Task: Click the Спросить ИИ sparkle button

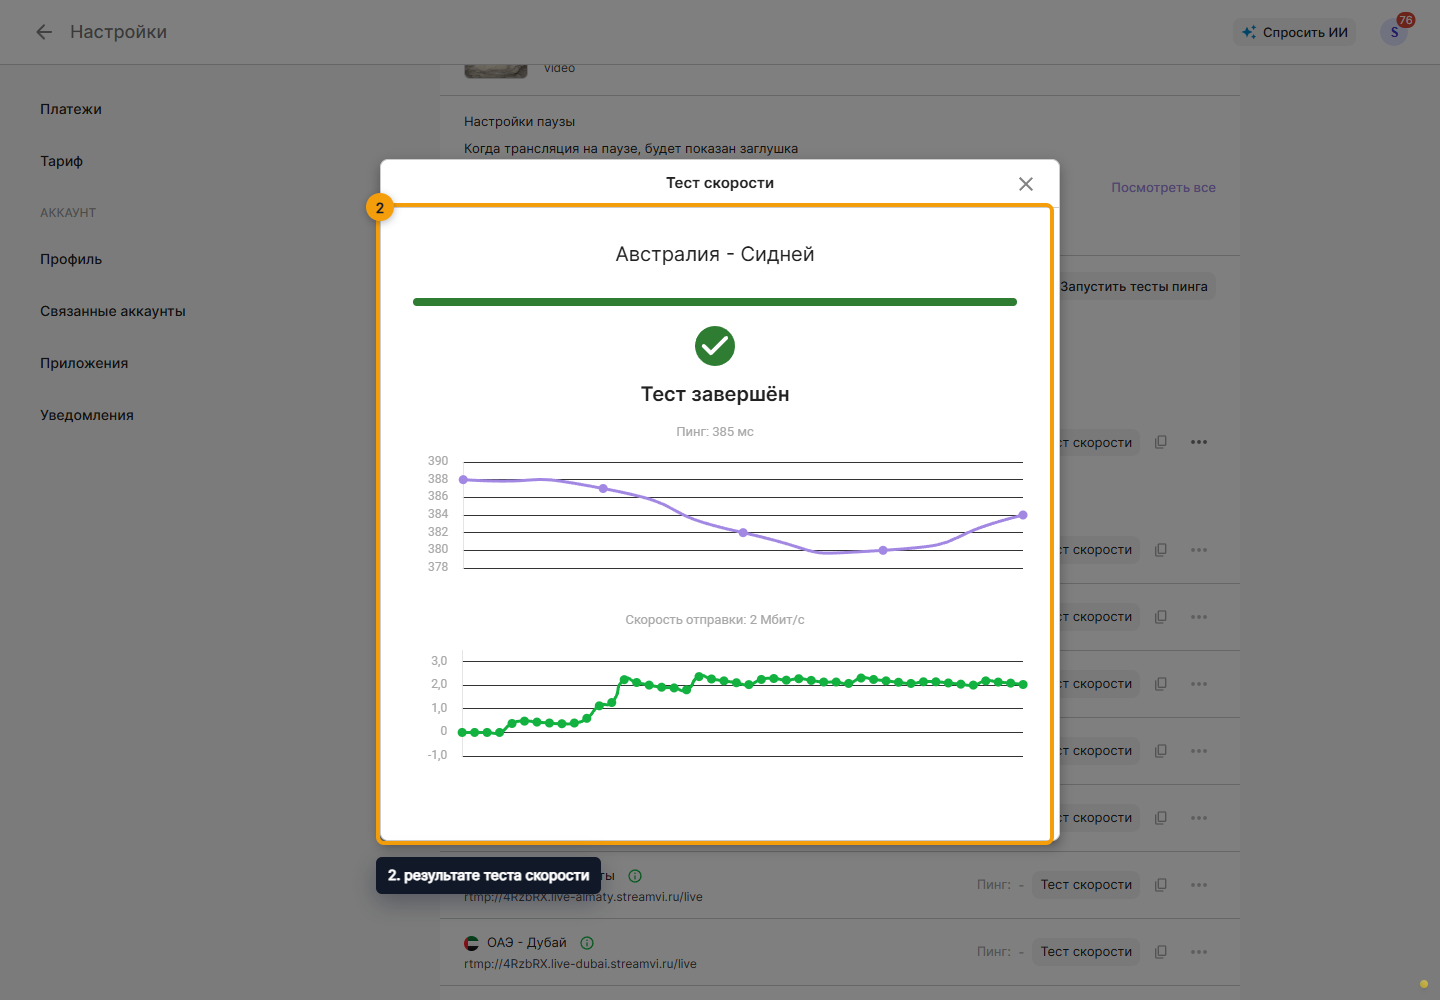Action: (1294, 32)
